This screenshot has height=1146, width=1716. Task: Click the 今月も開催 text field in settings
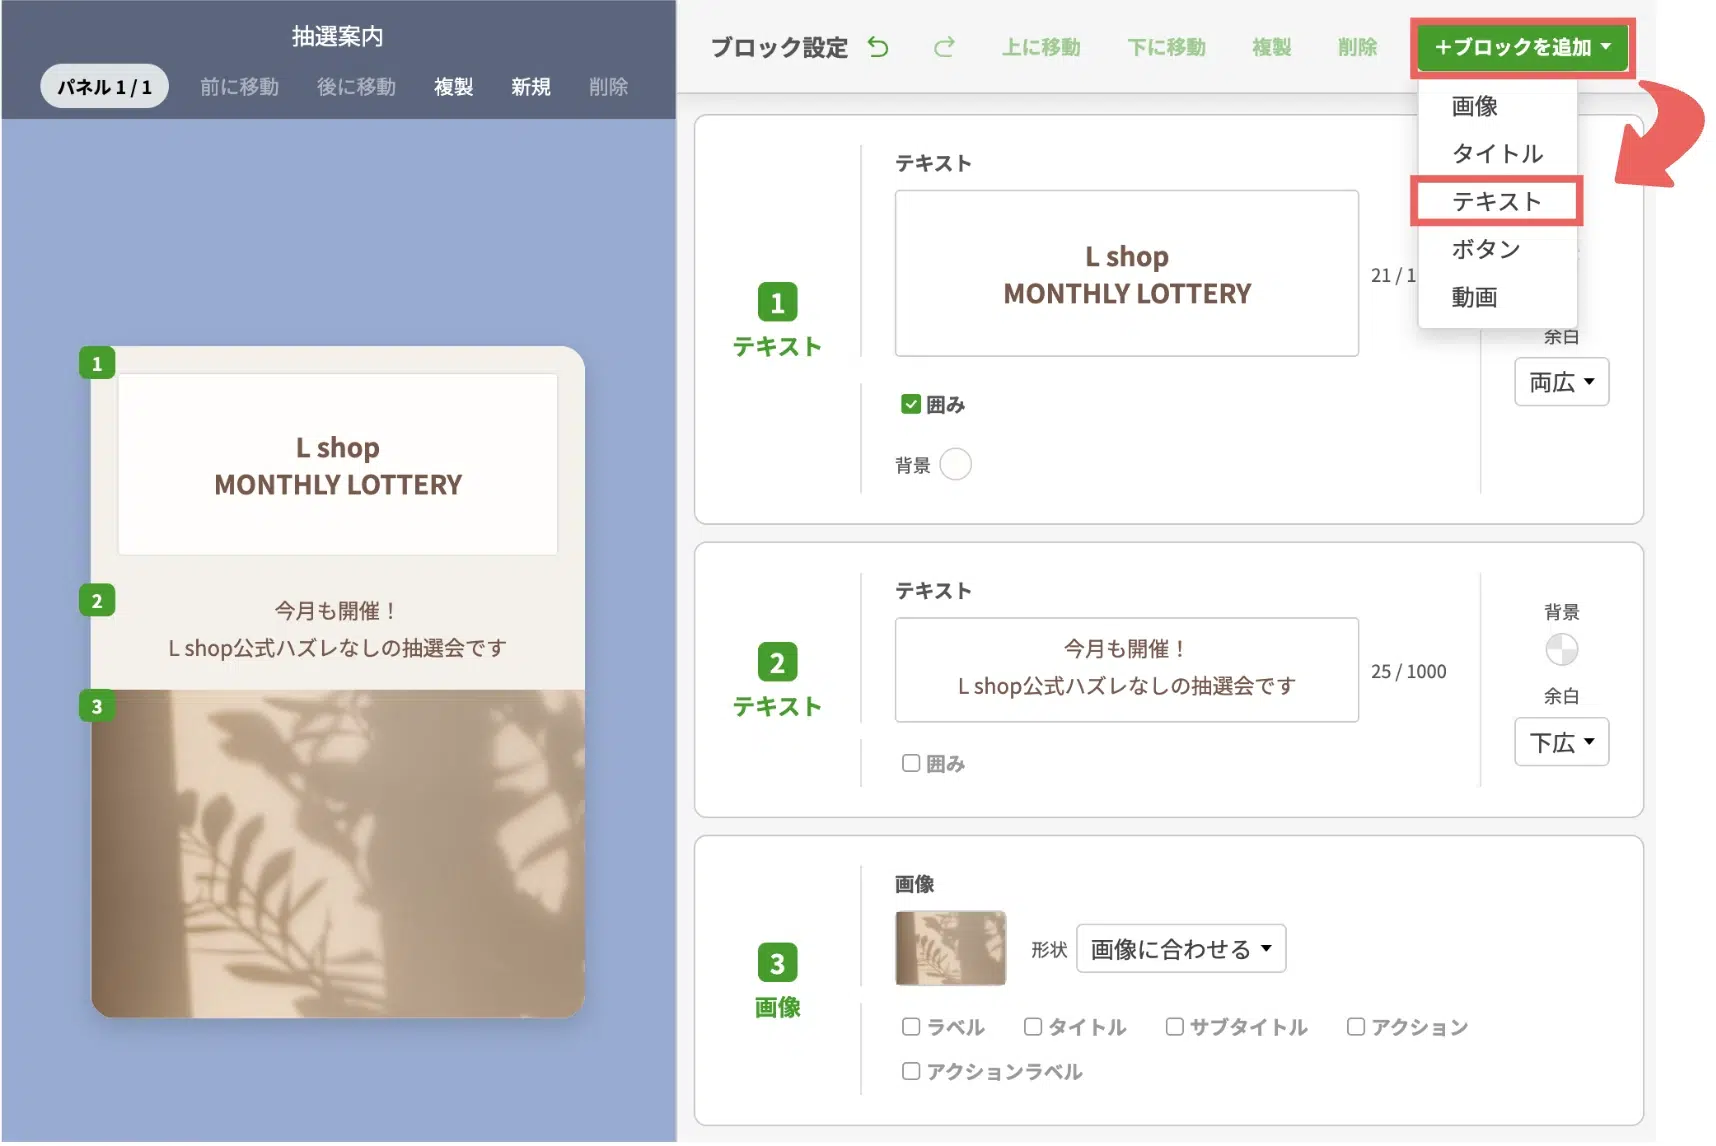[1126, 669]
